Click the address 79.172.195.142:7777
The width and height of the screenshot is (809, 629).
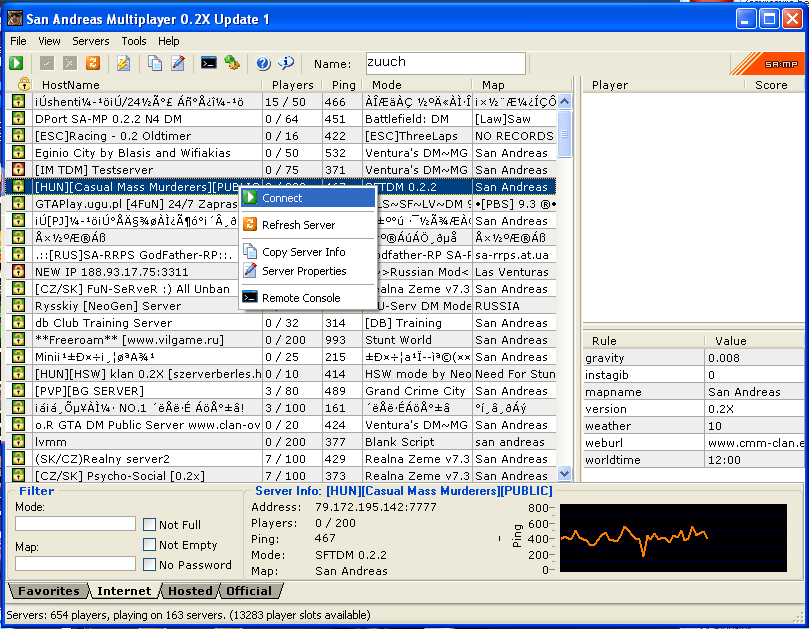click(376, 507)
